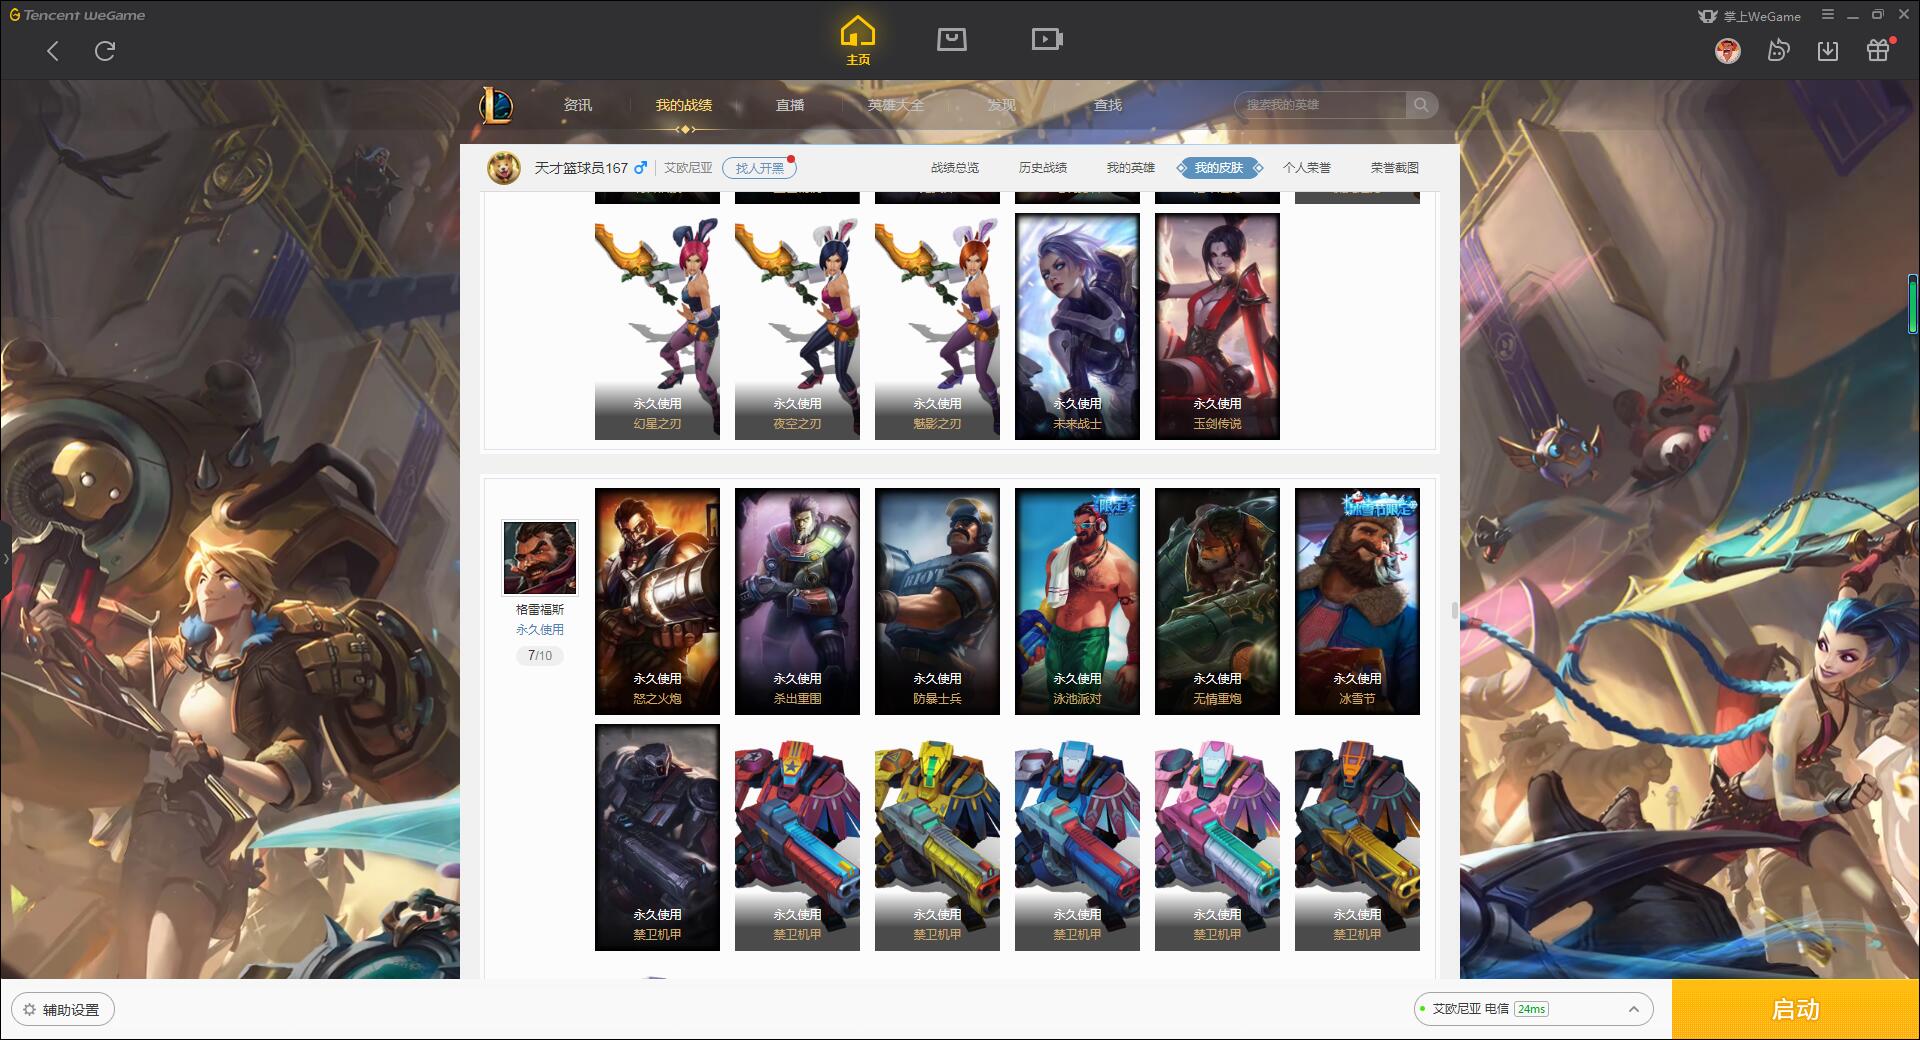Switch to the 我的战绩 tab

(x=684, y=105)
